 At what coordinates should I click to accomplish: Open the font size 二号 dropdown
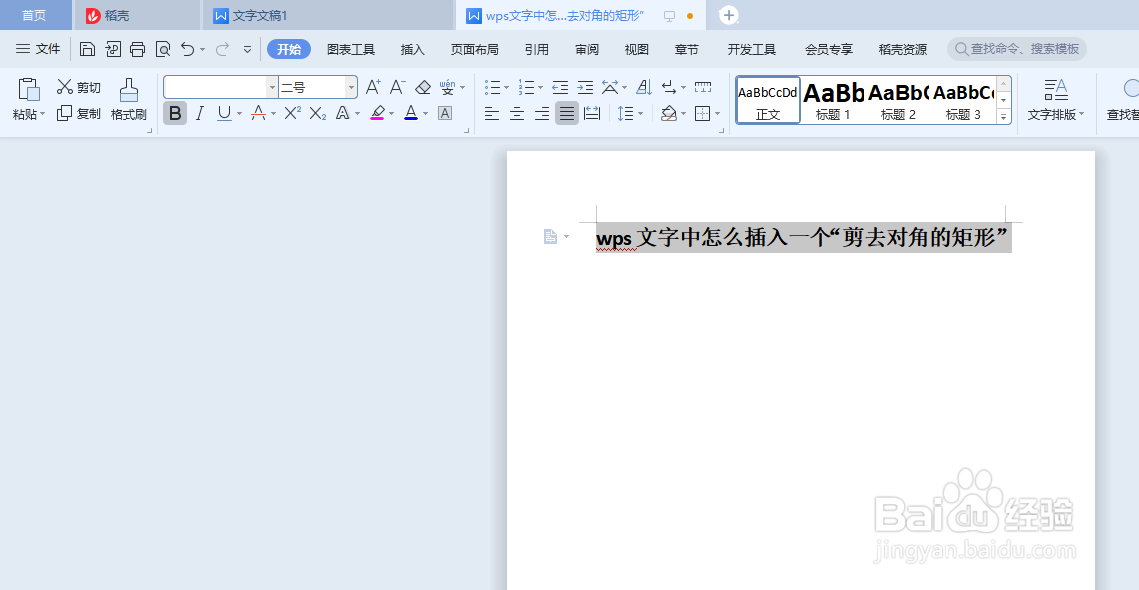click(x=352, y=88)
